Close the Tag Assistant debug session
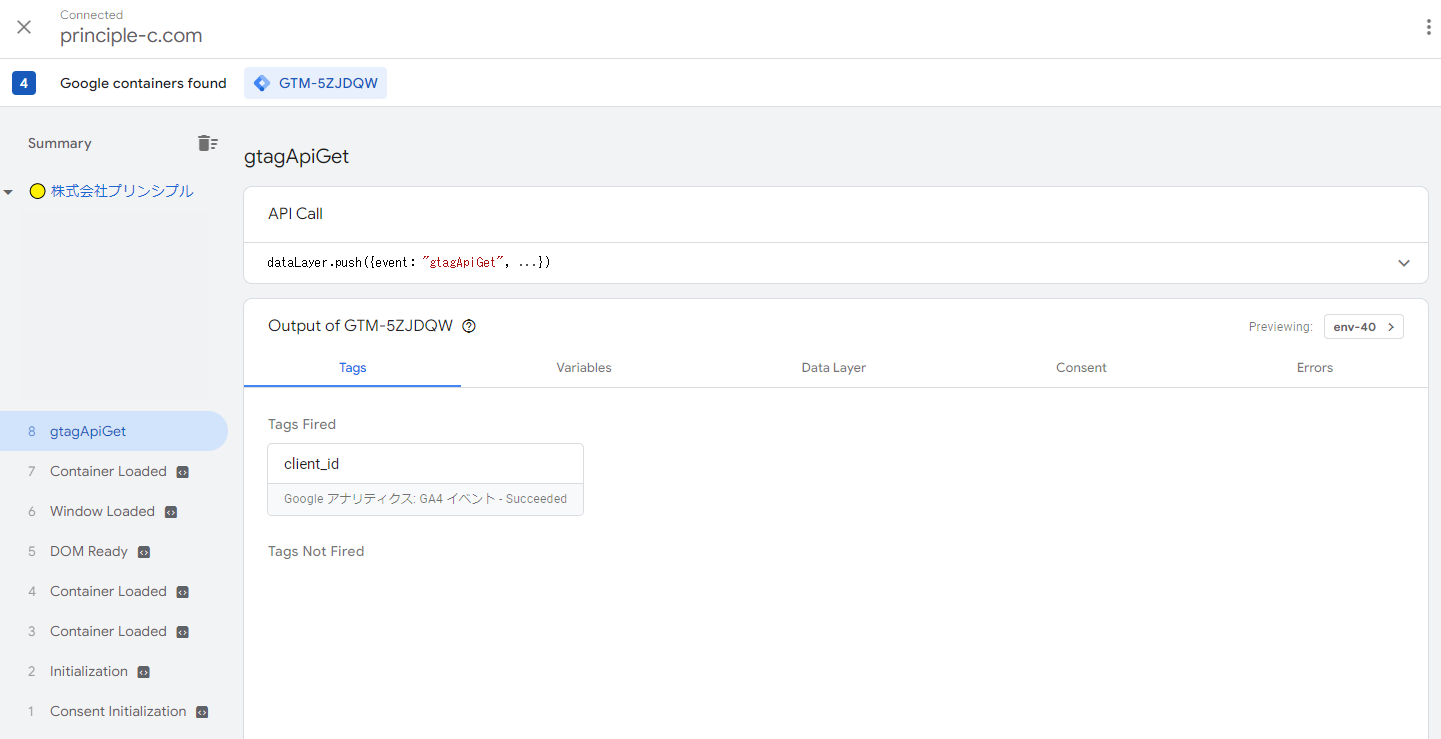 24,28
